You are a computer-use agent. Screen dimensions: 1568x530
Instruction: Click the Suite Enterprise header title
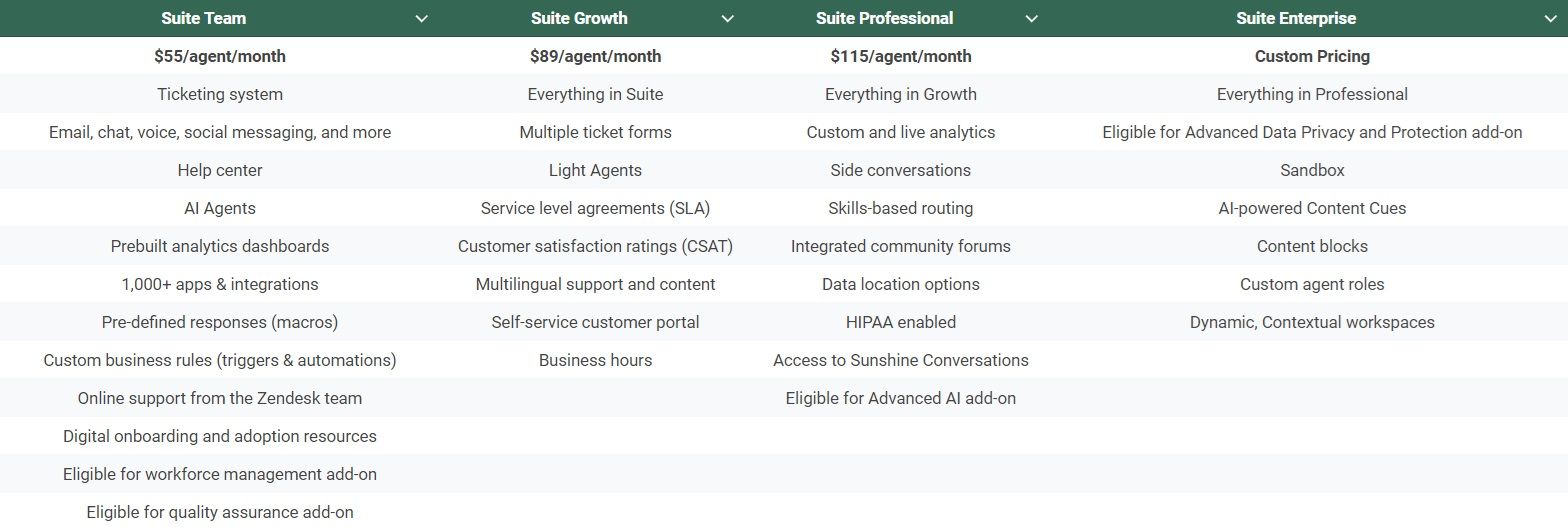(x=1296, y=18)
